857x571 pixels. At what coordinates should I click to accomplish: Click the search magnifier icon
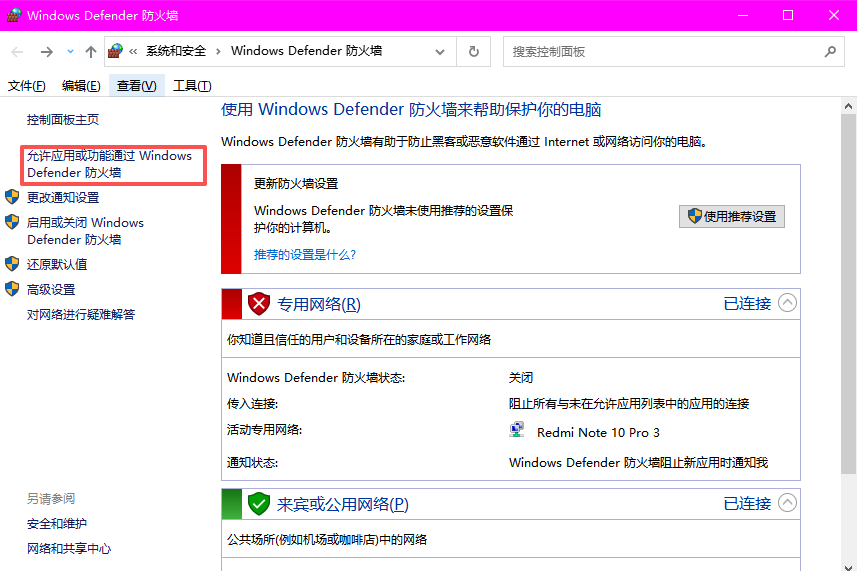[x=831, y=51]
